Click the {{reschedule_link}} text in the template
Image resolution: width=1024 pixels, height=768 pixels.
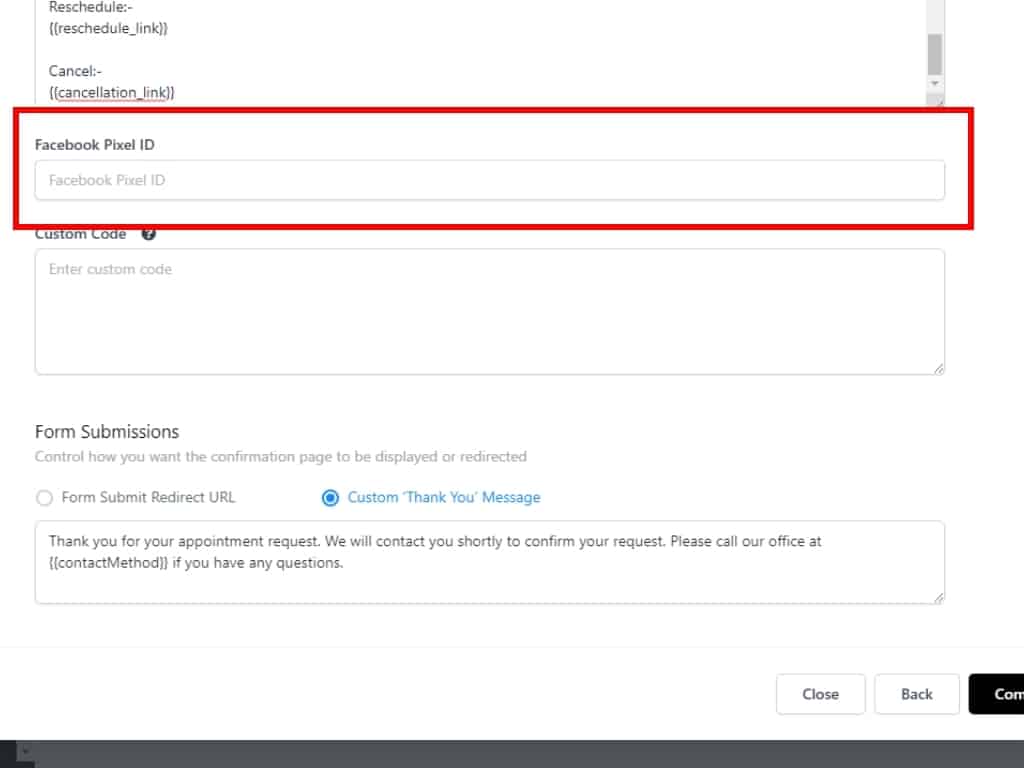point(108,28)
